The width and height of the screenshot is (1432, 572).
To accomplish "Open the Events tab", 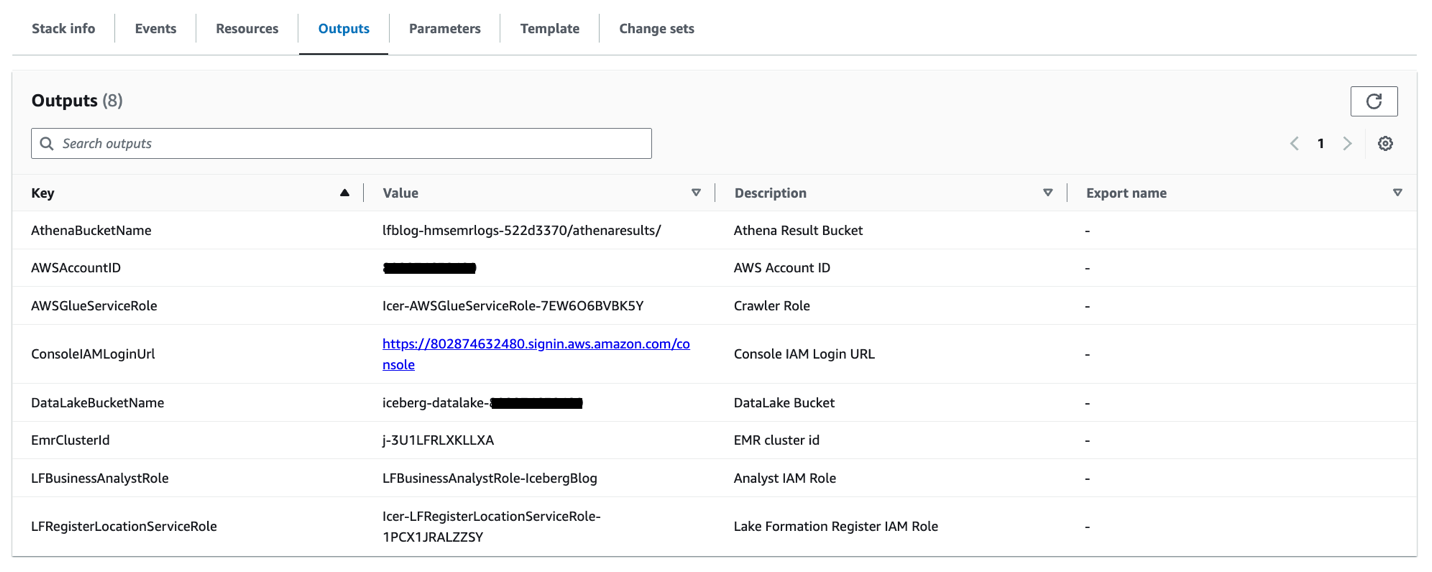I will 155,29.
